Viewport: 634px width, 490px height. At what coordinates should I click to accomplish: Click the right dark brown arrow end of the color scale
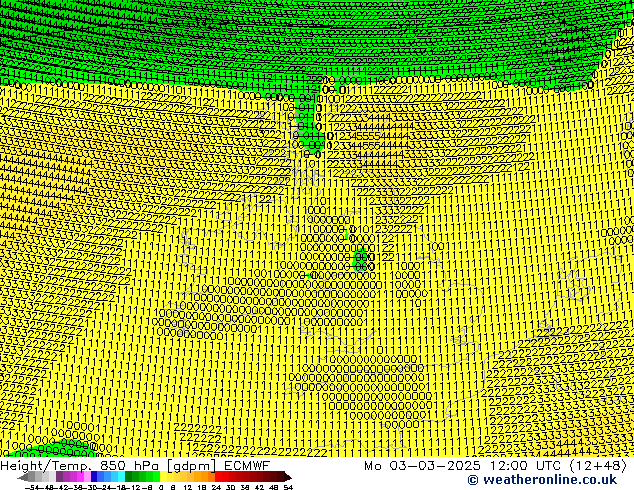[x=287, y=477]
